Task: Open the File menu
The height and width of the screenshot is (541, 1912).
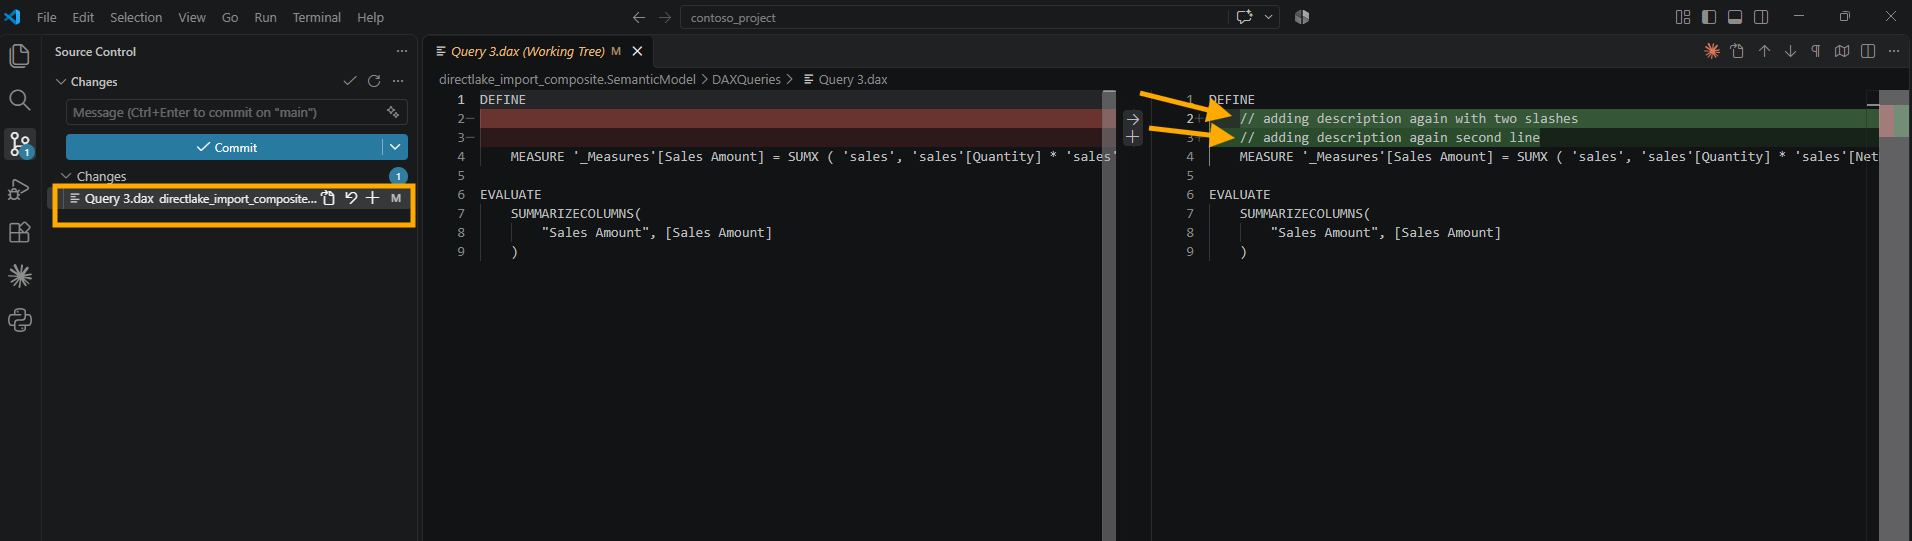Action: click(x=46, y=17)
